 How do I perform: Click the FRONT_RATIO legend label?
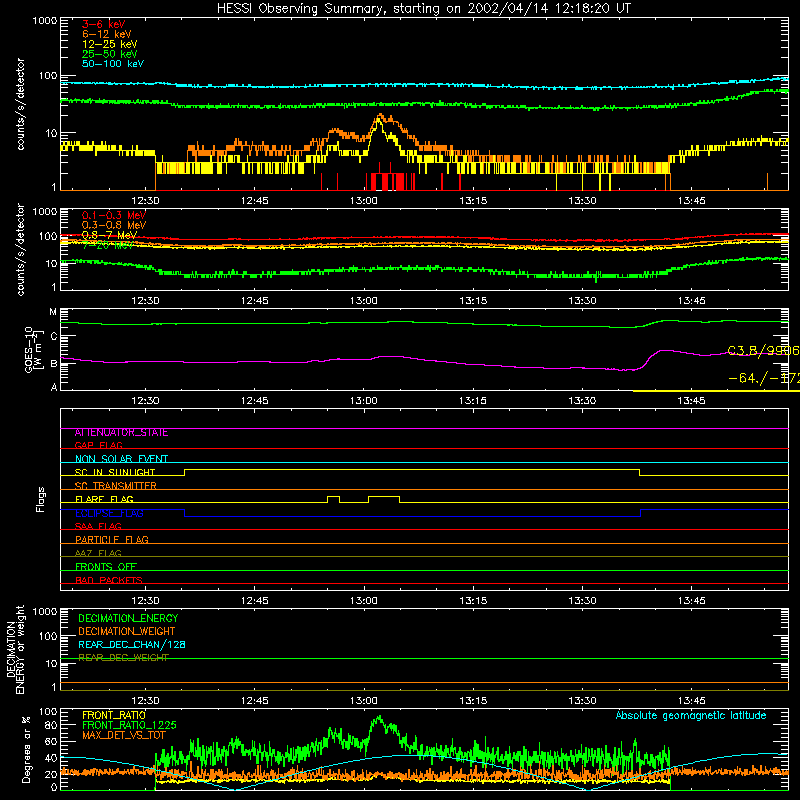point(114,715)
